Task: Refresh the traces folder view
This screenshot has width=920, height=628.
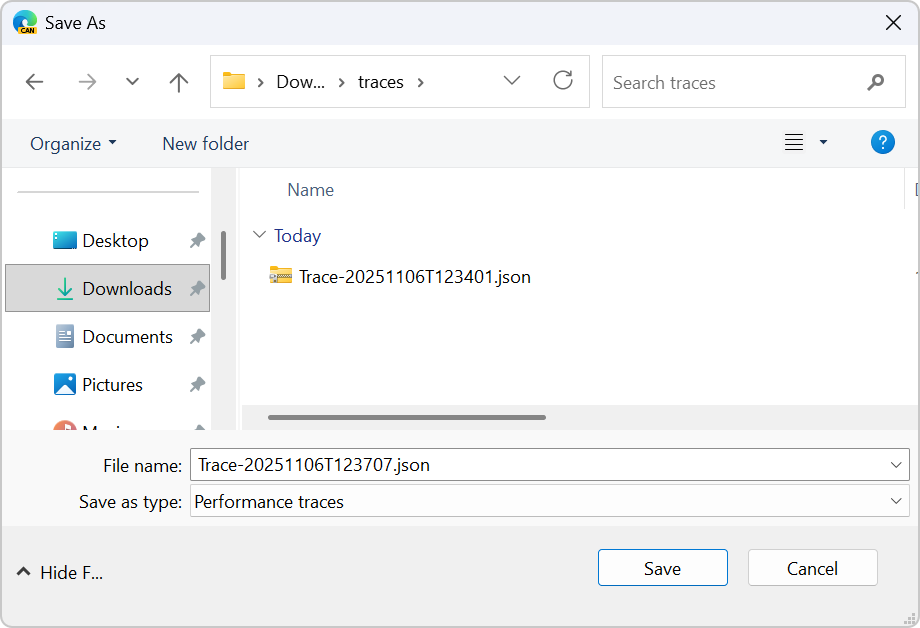Action: point(563,82)
